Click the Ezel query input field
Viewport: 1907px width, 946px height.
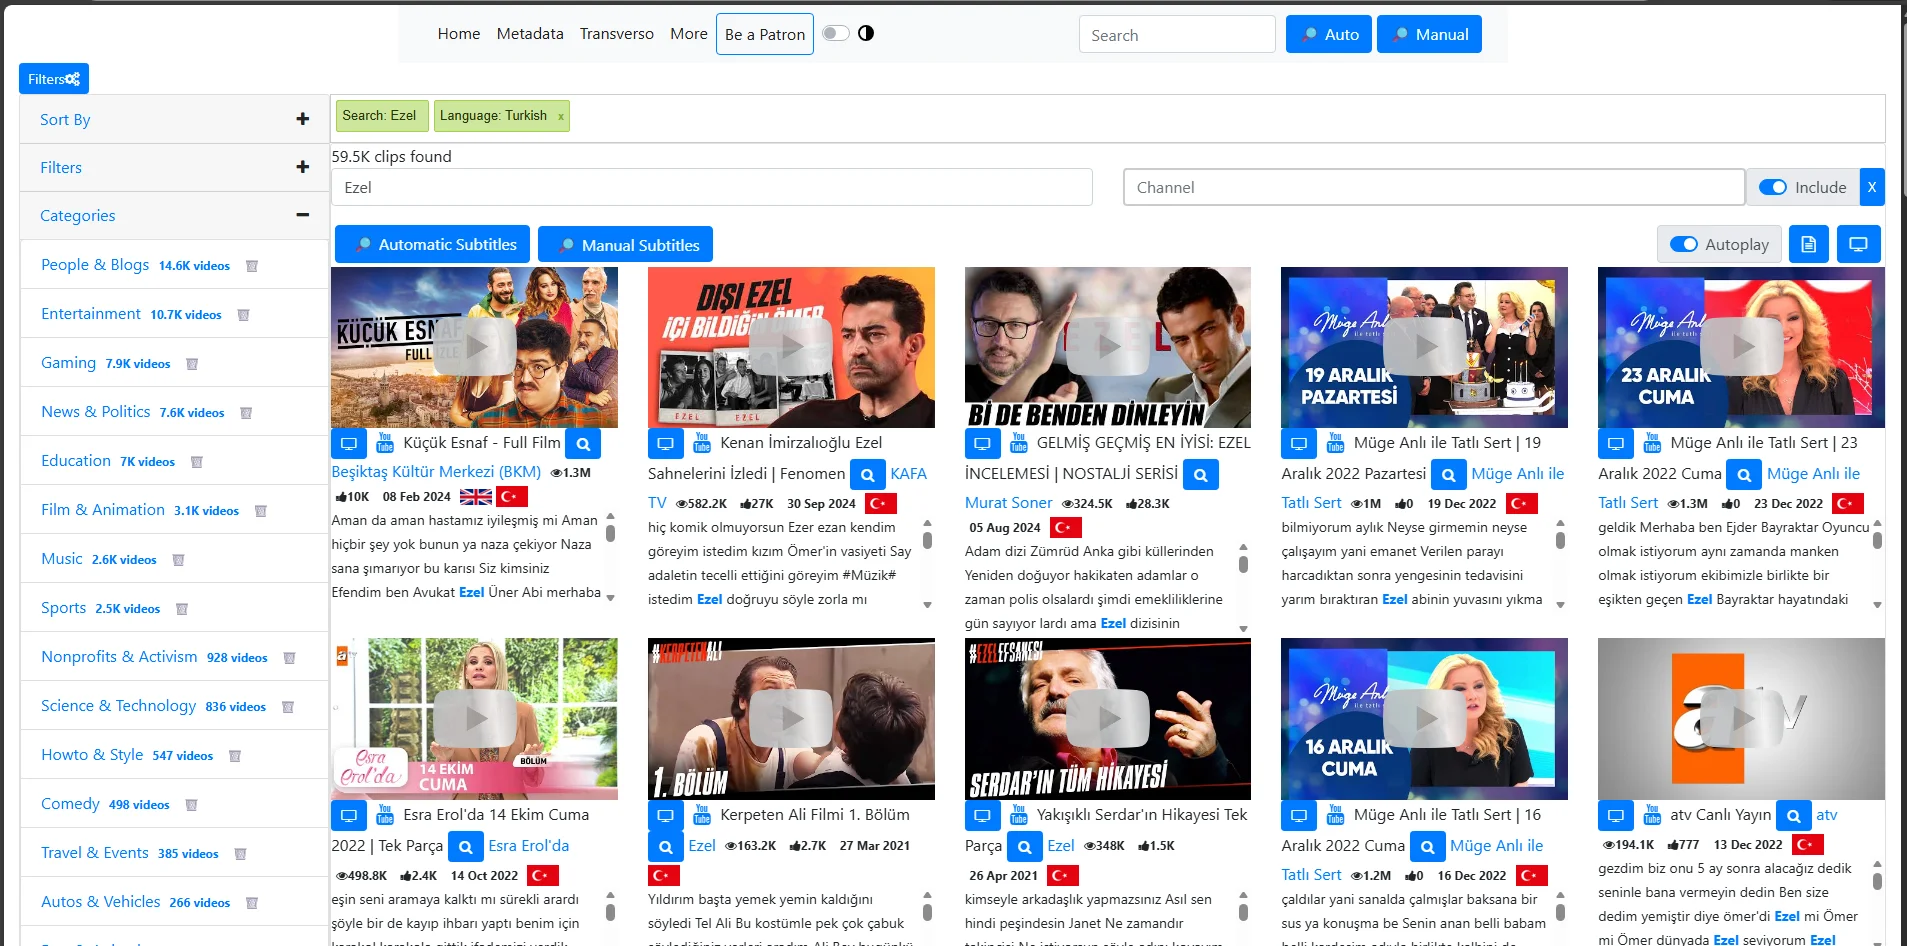[x=712, y=187]
